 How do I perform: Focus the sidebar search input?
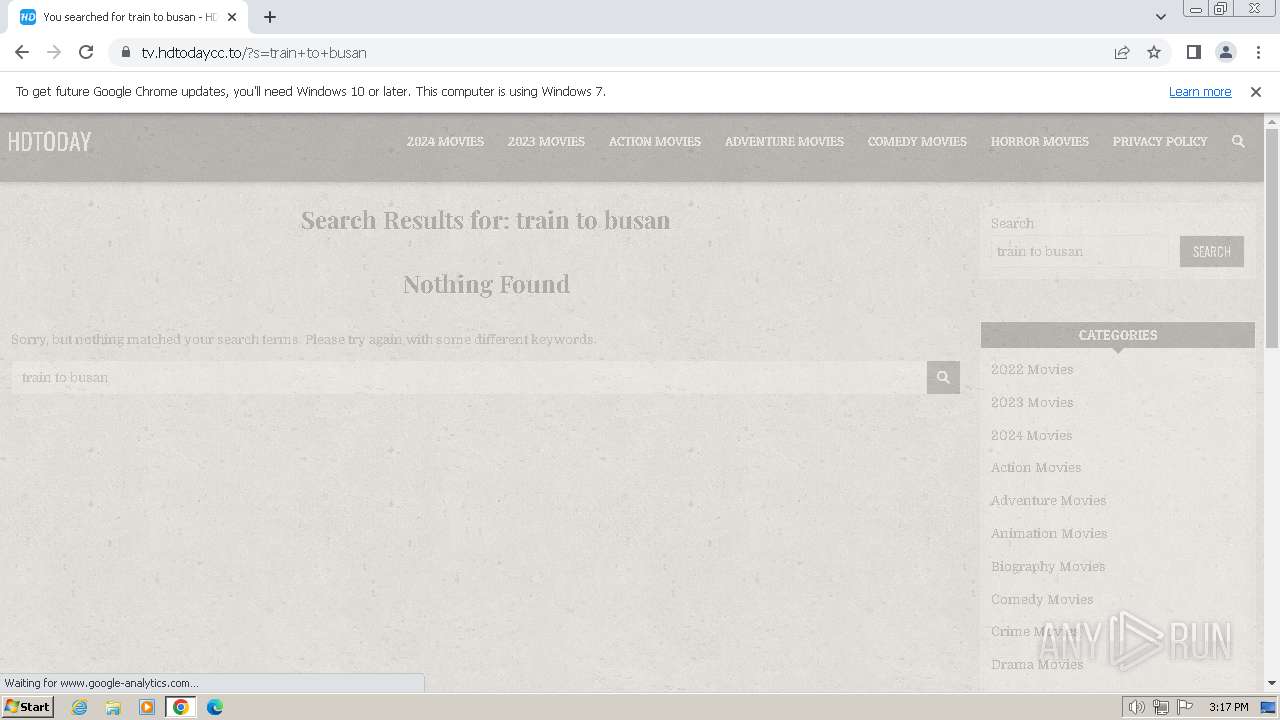[x=1080, y=251]
